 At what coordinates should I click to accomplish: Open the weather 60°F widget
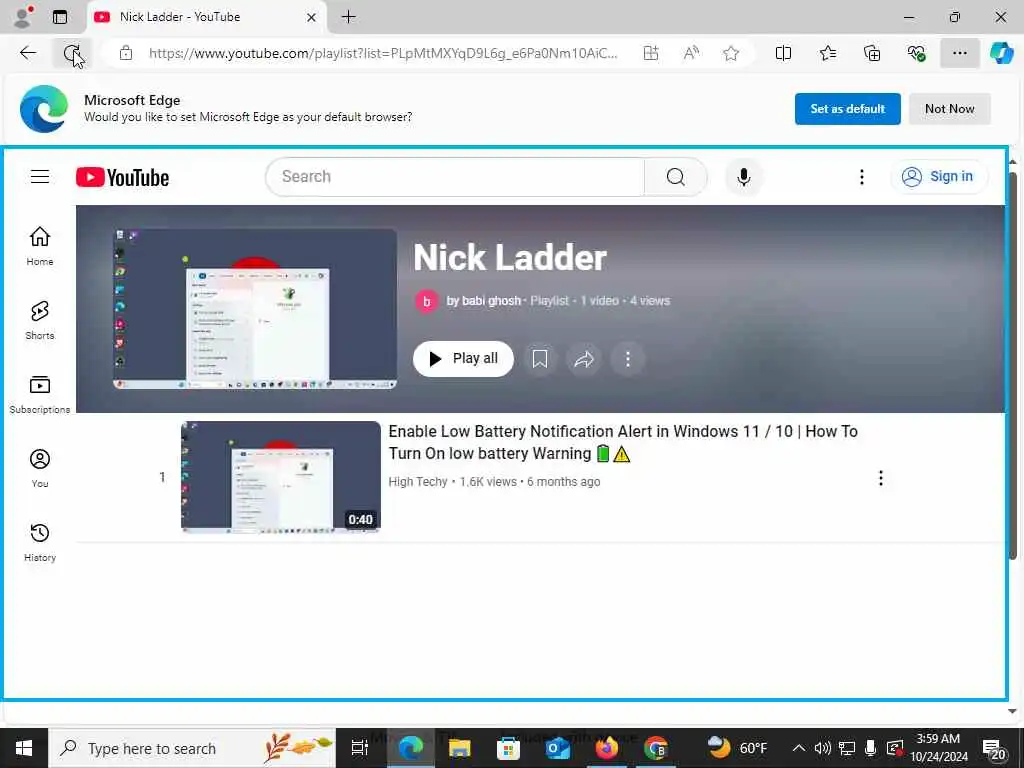point(737,748)
